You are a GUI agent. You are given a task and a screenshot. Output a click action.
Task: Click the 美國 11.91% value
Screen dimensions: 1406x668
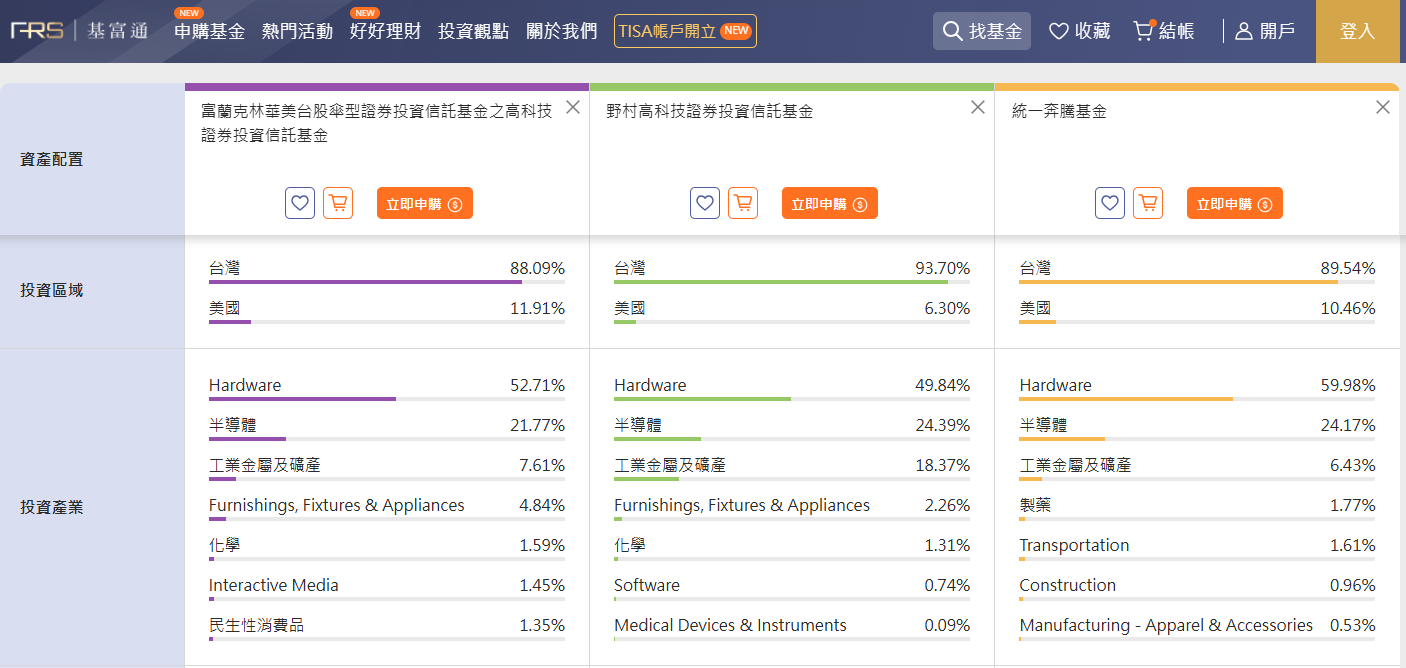pyautogui.click(x=537, y=308)
